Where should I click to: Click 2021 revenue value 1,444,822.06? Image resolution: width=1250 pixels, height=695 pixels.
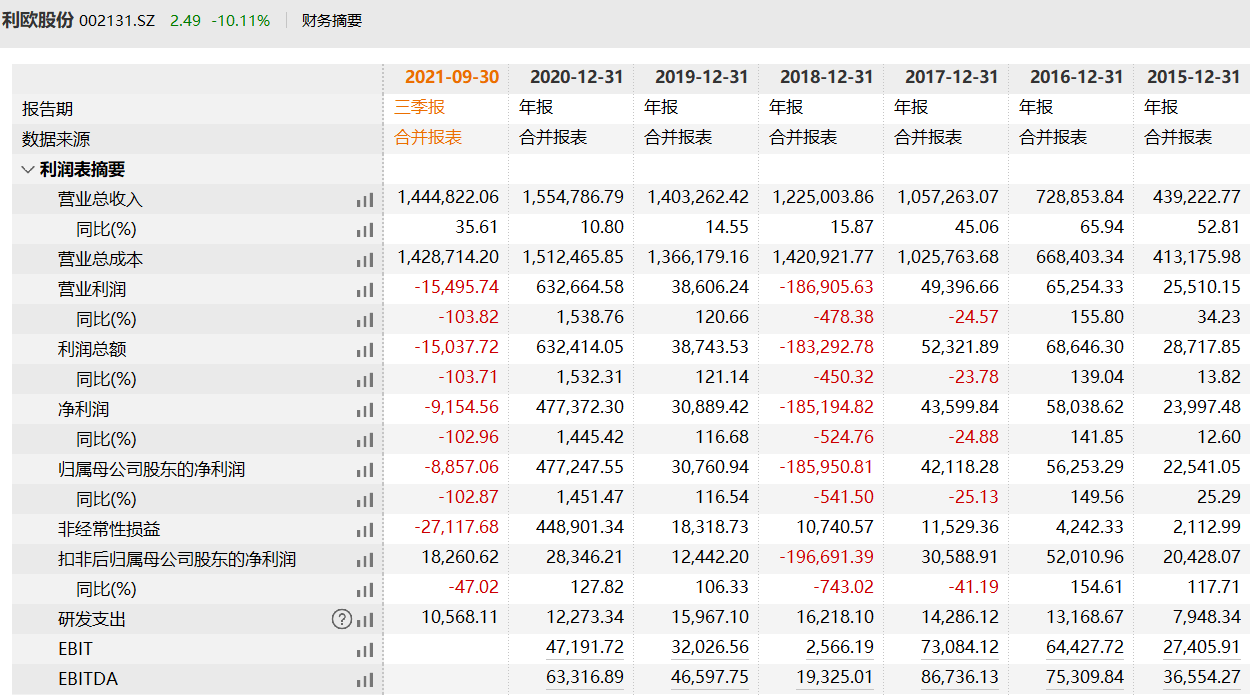point(448,198)
